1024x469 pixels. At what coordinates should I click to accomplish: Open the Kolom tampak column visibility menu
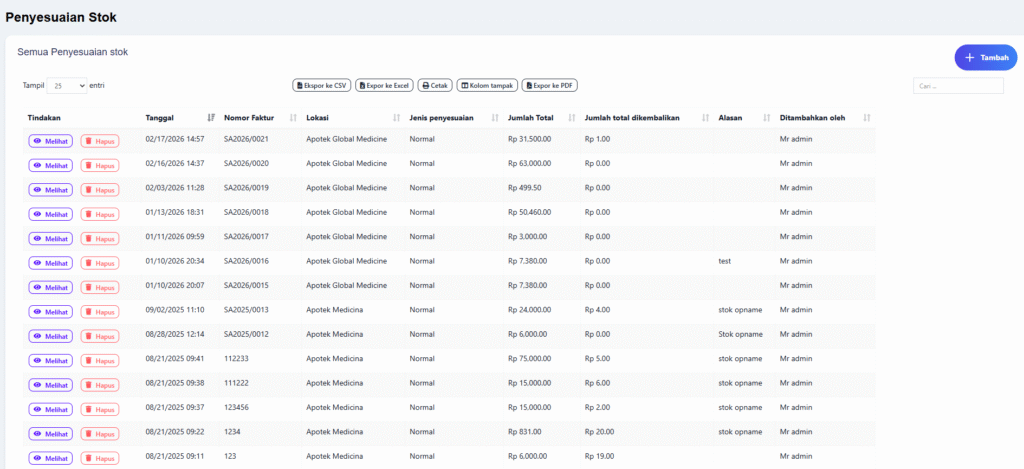487,86
